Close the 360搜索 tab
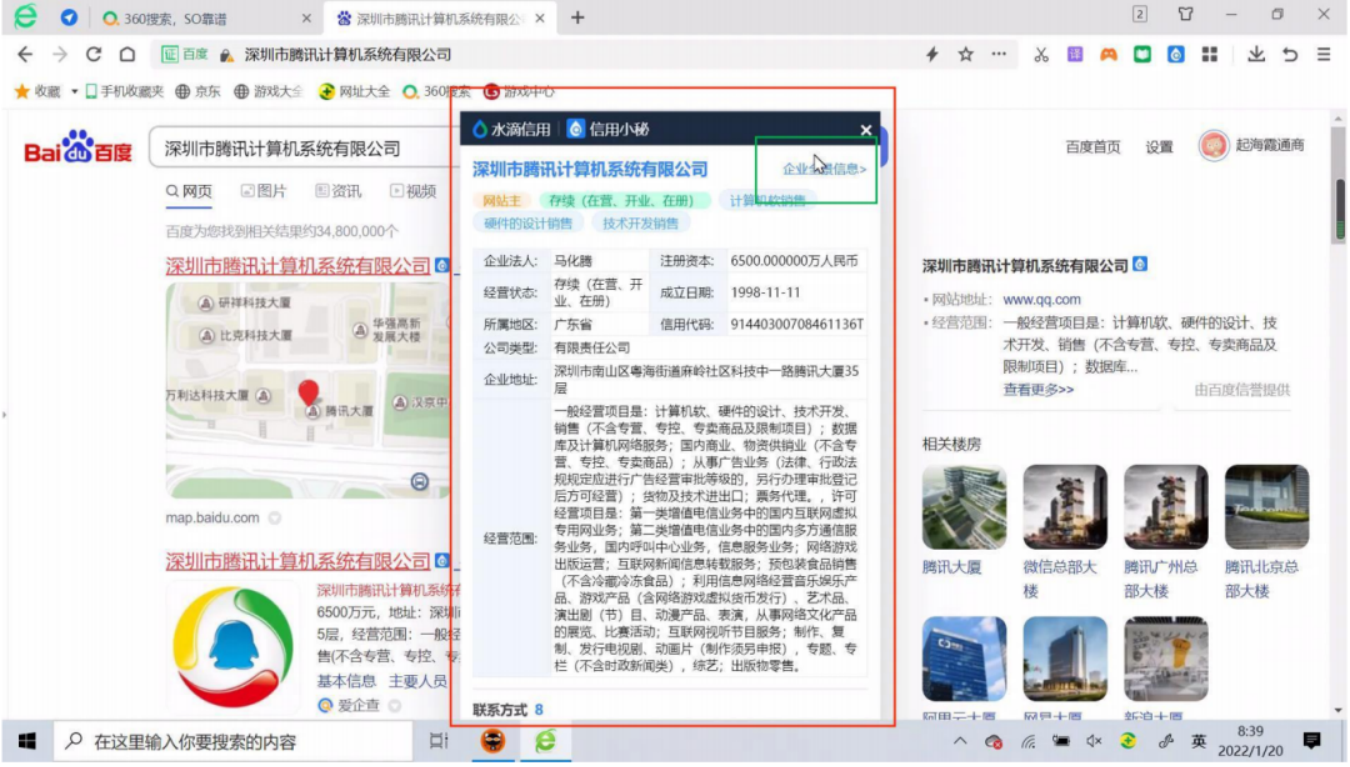The height and width of the screenshot is (767, 1350). [307, 19]
